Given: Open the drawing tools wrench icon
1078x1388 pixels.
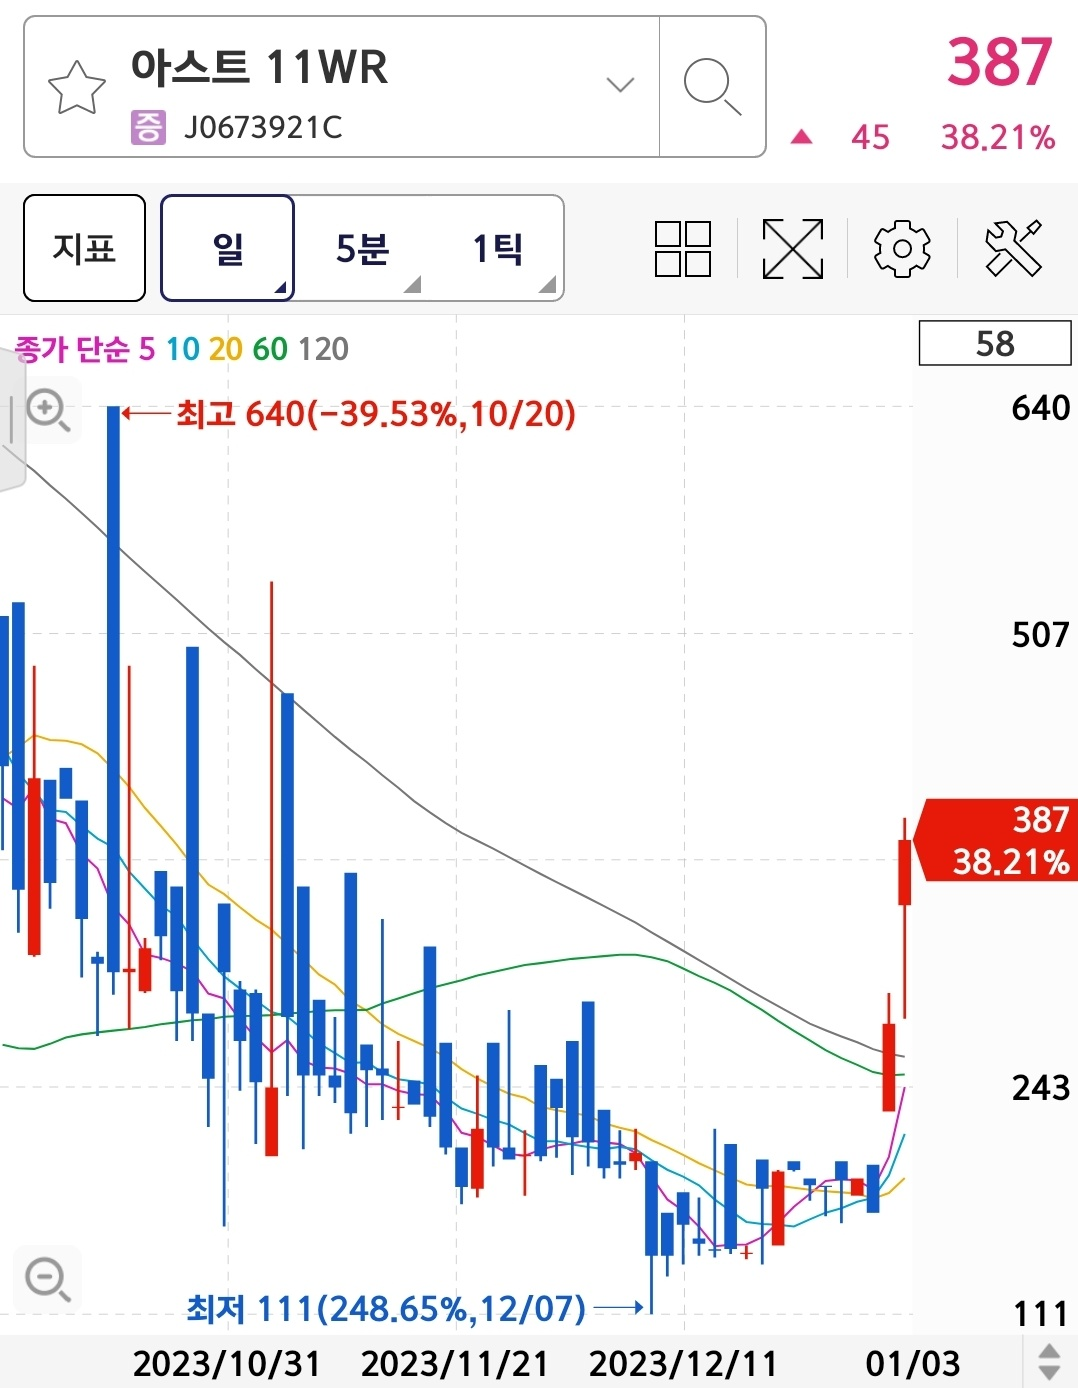Looking at the screenshot, I should [x=1013, y=249].
